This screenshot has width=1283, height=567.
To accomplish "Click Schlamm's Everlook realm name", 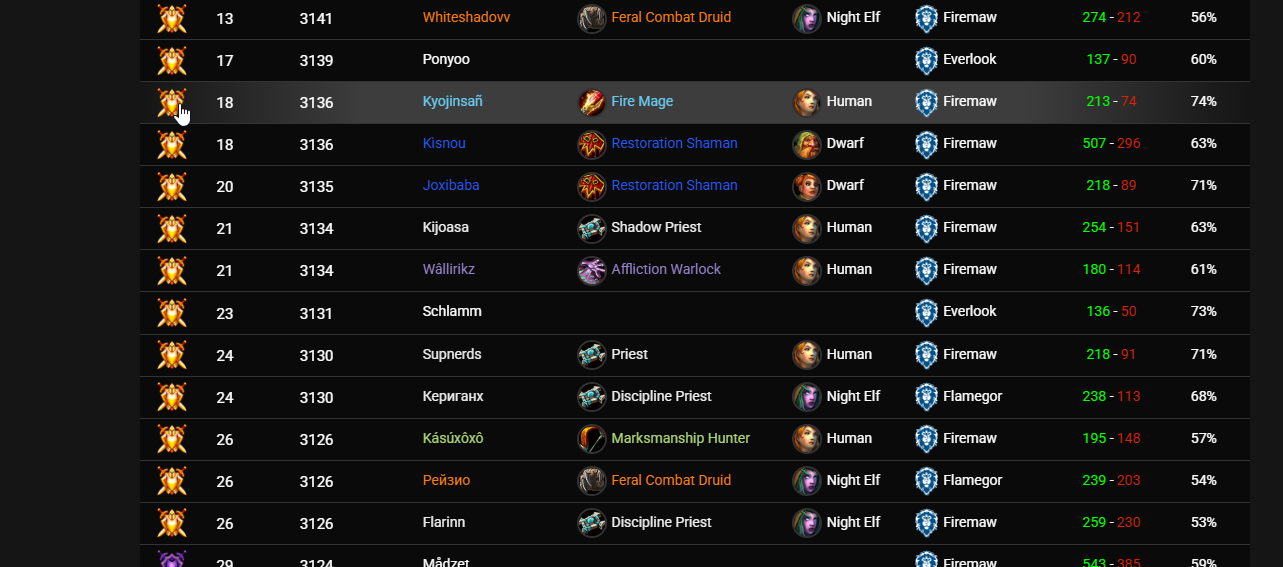I will click(x=969, y=312).
